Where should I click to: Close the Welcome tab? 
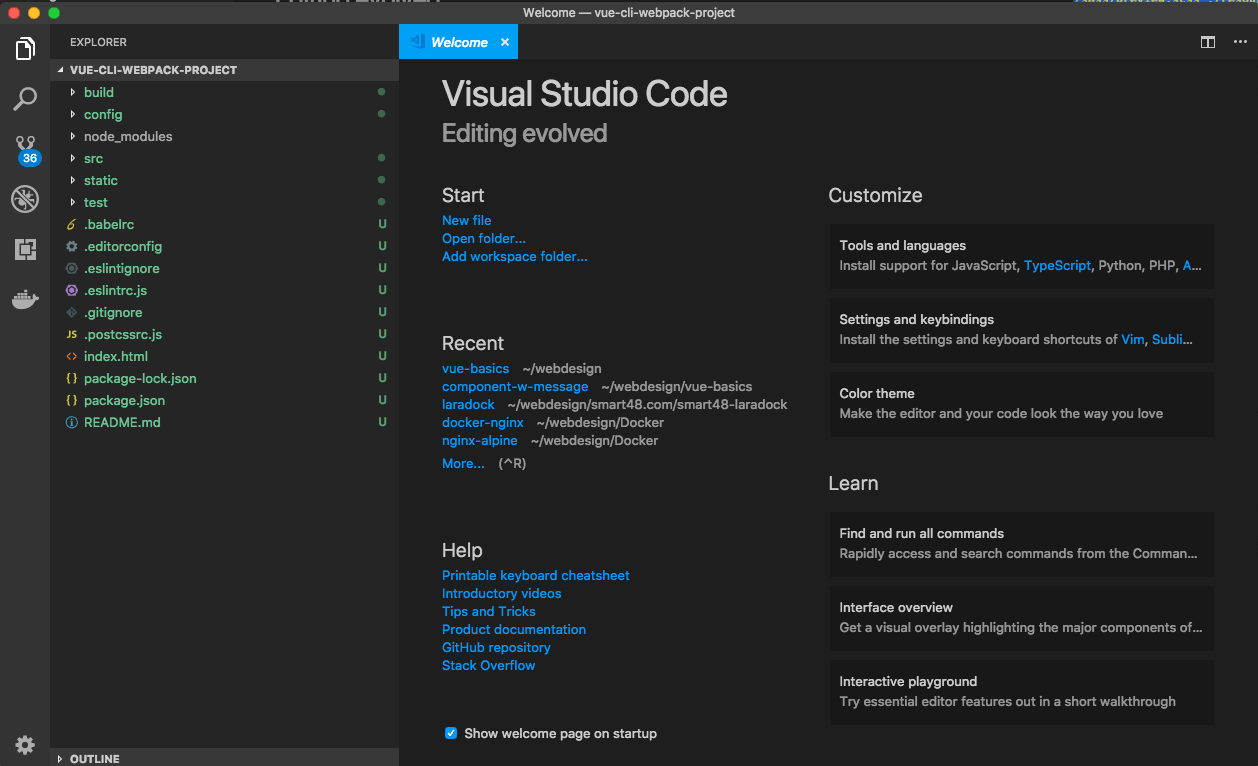point(505,42)
